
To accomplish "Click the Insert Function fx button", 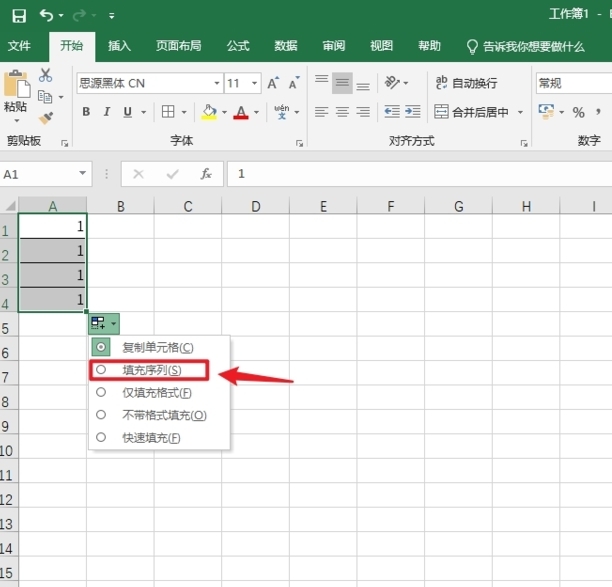I will (x=206, y=174).
